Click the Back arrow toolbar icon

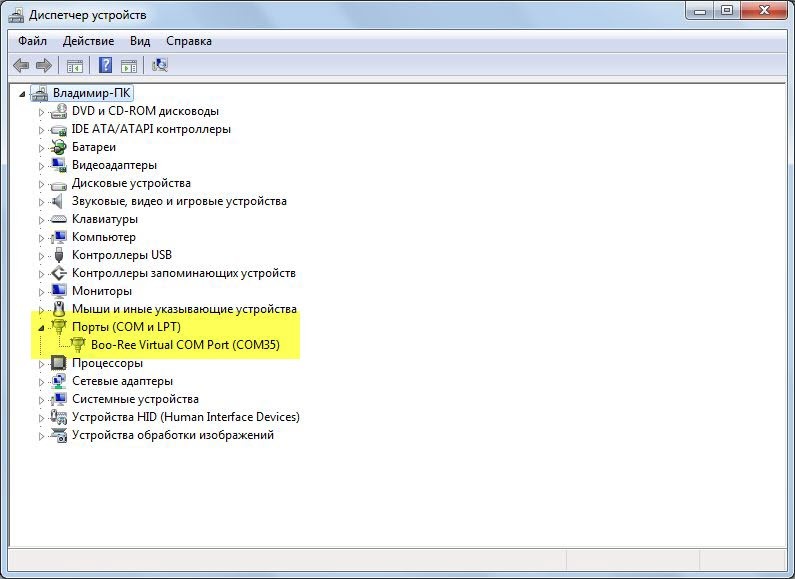(21, 65)
